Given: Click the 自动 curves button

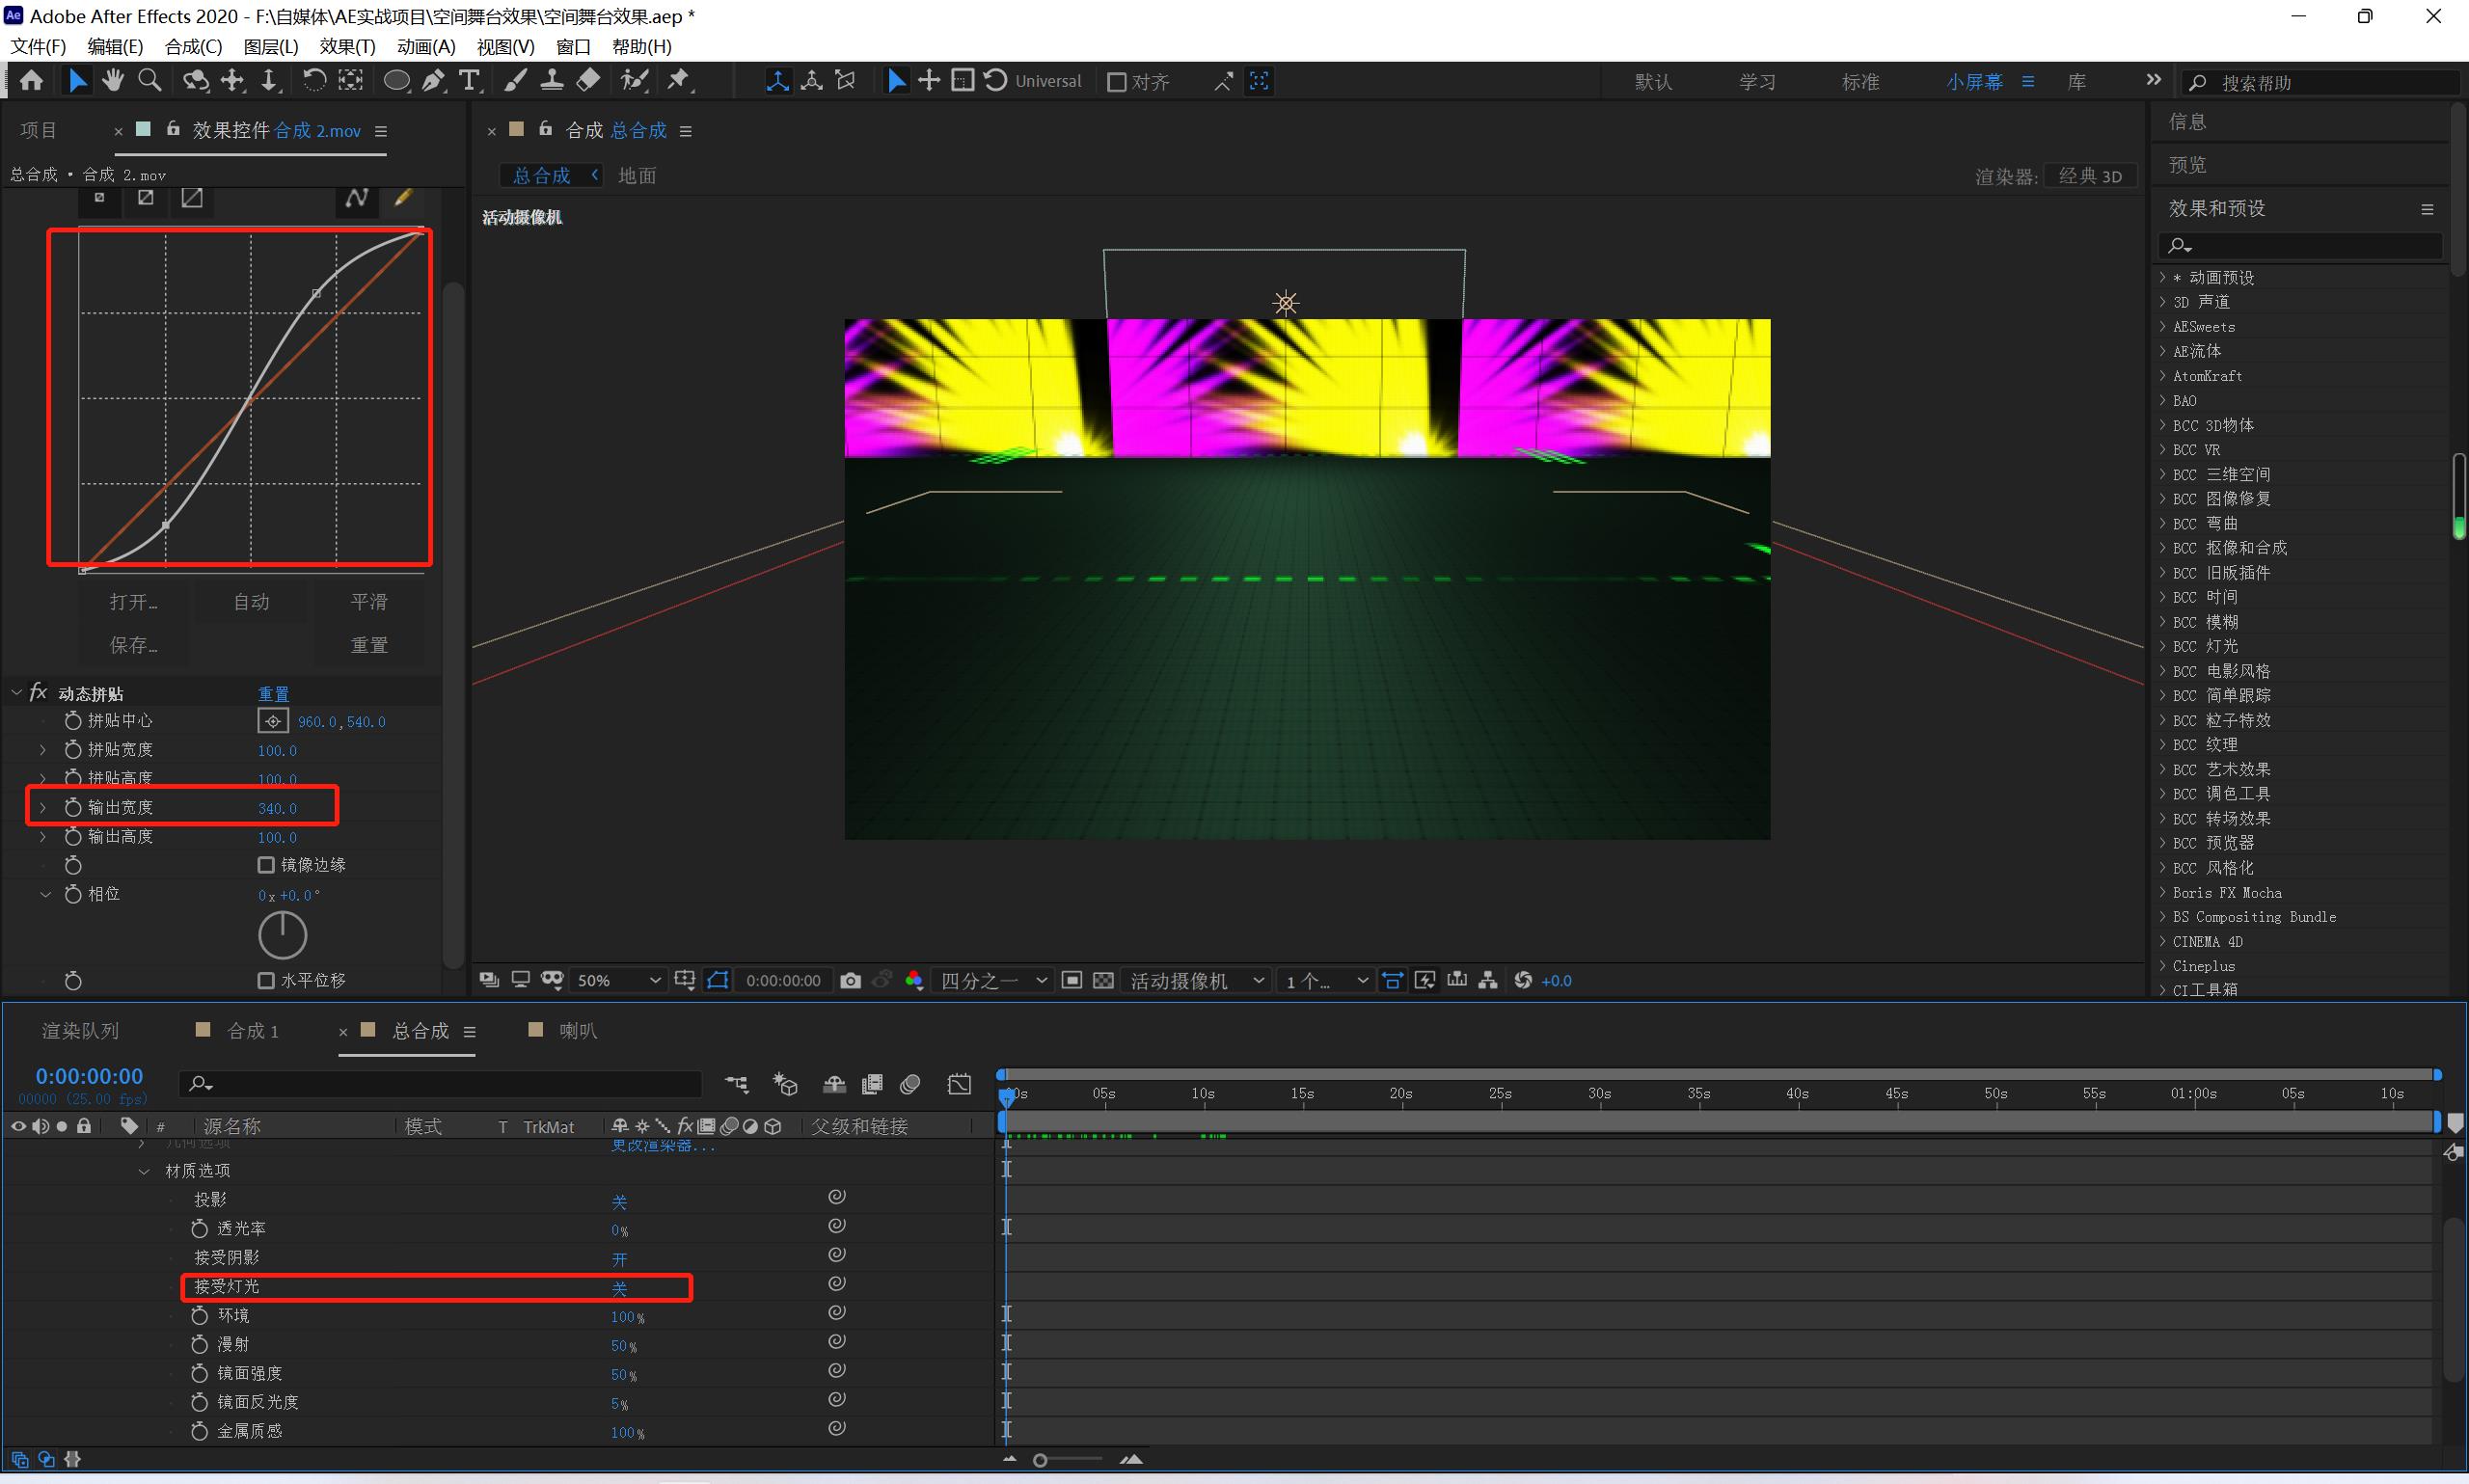Looking at the screenshot, I should tap(251, 602).
